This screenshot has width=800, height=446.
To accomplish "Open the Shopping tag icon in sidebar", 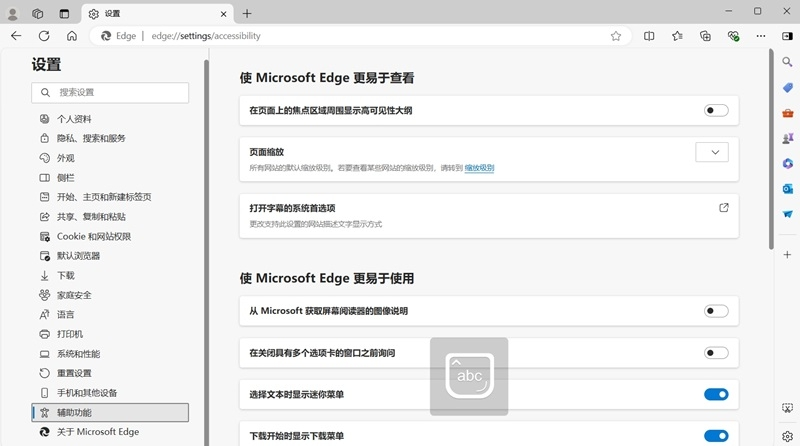I will pyautogui.click(x=787, y=88).
